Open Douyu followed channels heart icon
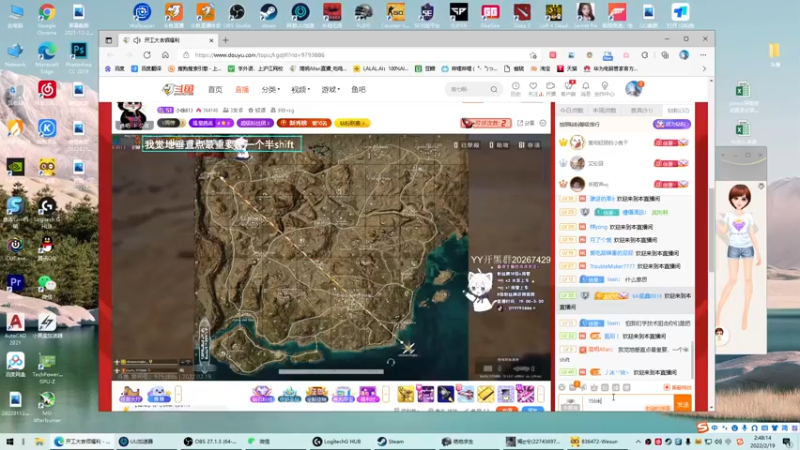 (x=533, y=88)
